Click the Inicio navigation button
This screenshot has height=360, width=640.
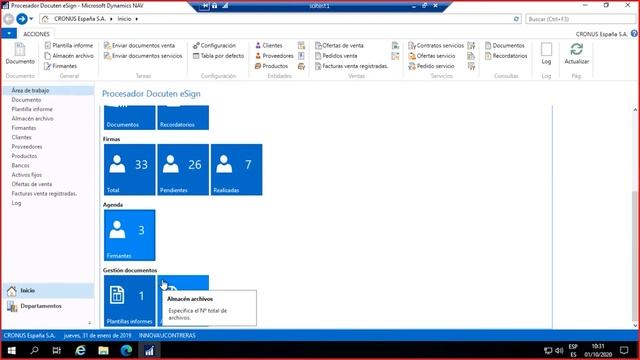pos(48,291)
